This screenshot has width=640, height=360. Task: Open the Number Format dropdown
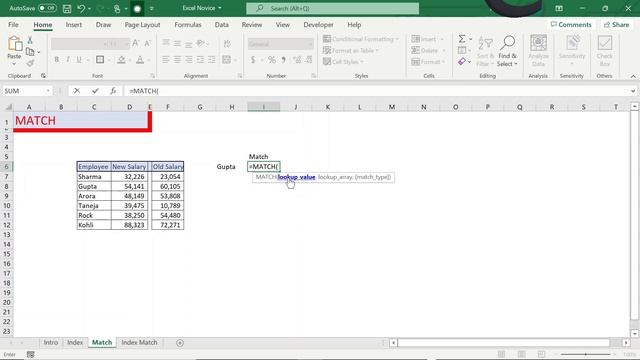click(x=310, y=44)
